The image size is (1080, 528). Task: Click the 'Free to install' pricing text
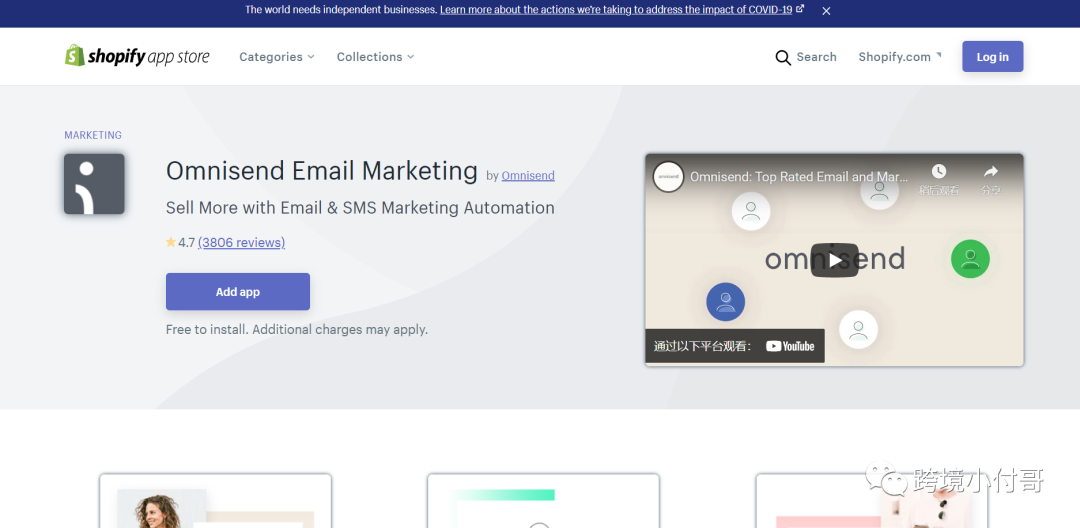pos(297,329)
